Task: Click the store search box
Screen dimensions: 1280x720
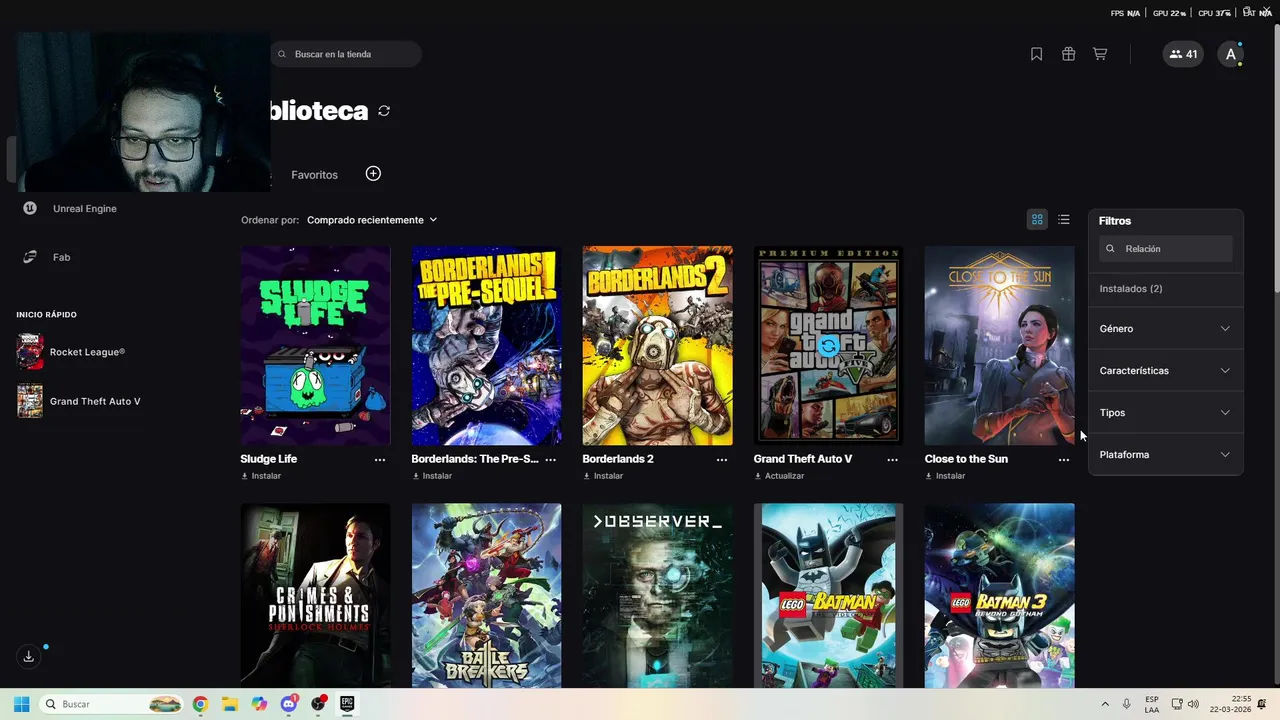Action: [x=346, y=54]
